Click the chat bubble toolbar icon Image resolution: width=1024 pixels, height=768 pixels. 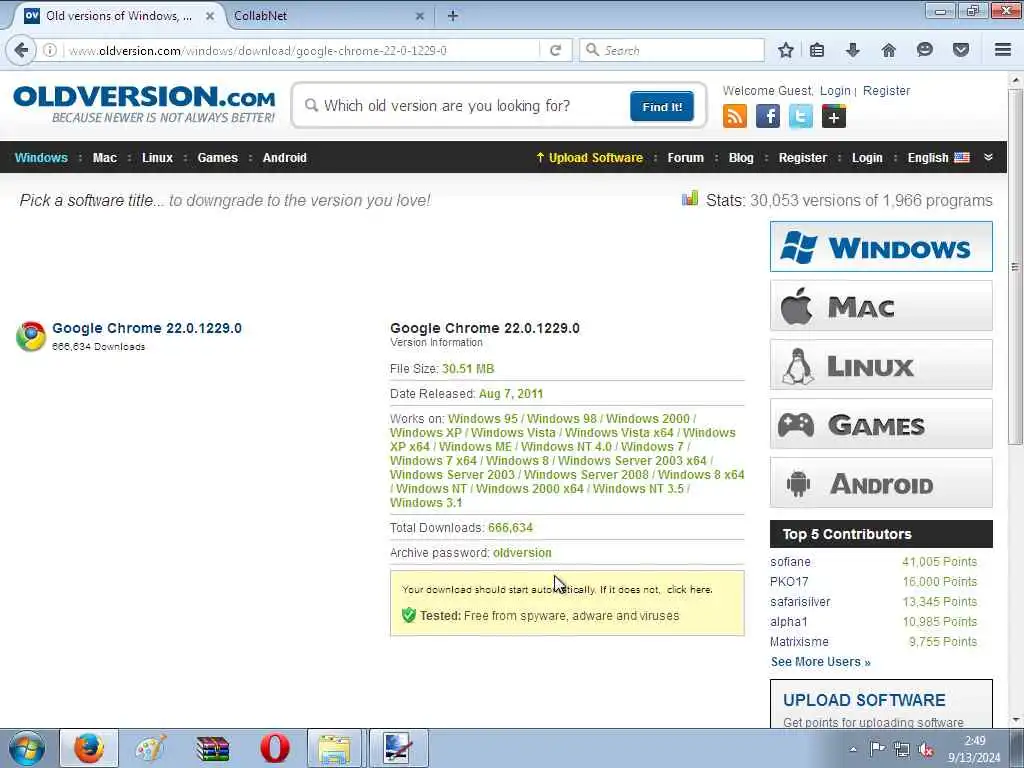pos(925,50)
